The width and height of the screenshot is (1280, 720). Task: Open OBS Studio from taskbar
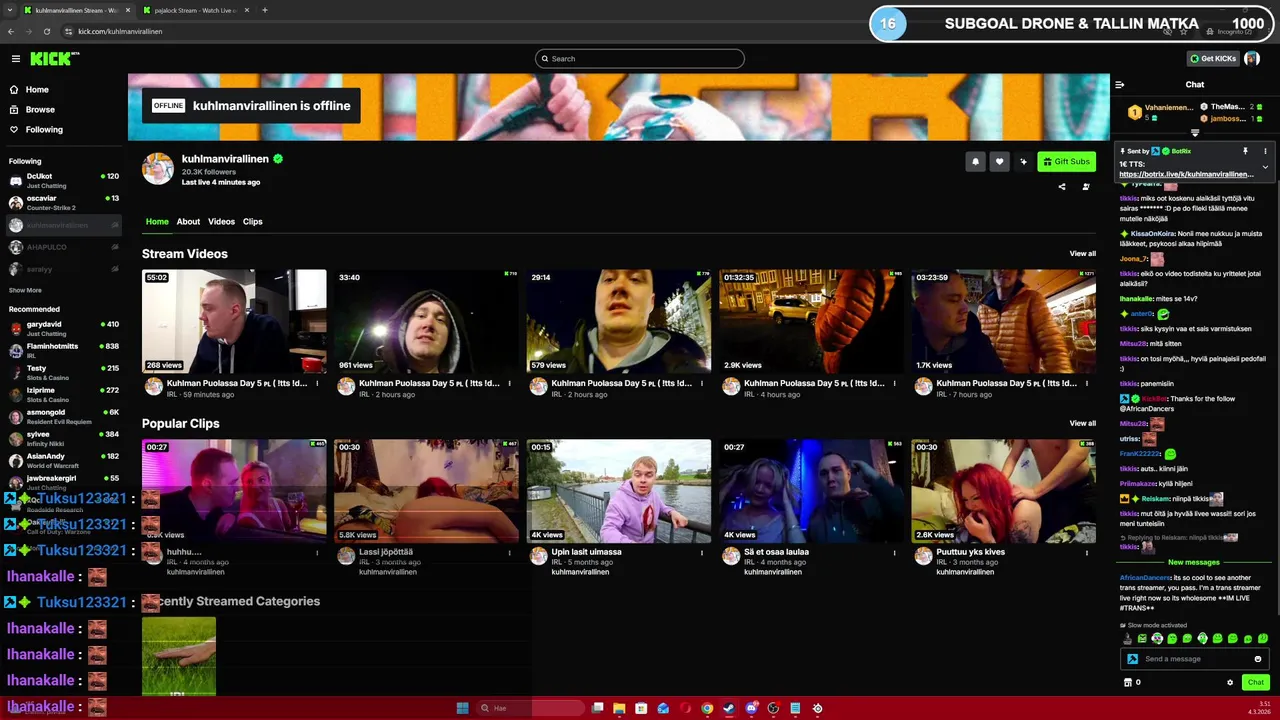(773, 708)
